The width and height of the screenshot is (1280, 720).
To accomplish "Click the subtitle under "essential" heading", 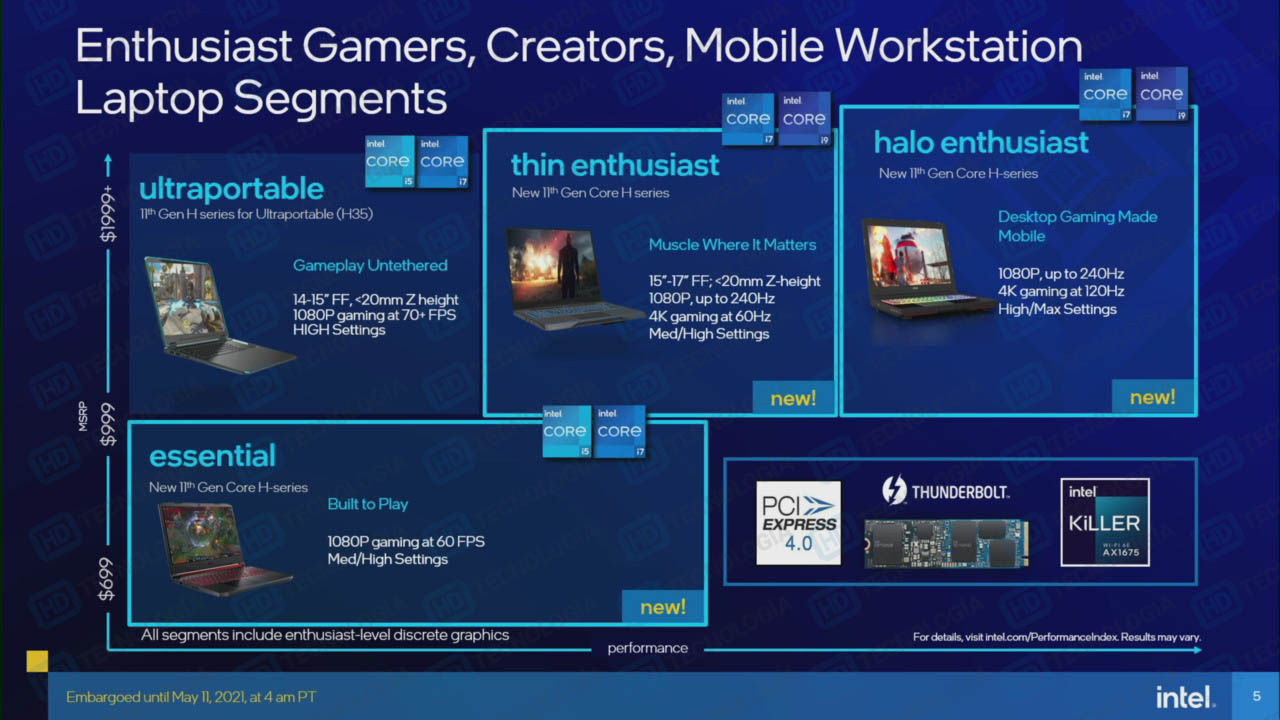I will pos(228,487).
